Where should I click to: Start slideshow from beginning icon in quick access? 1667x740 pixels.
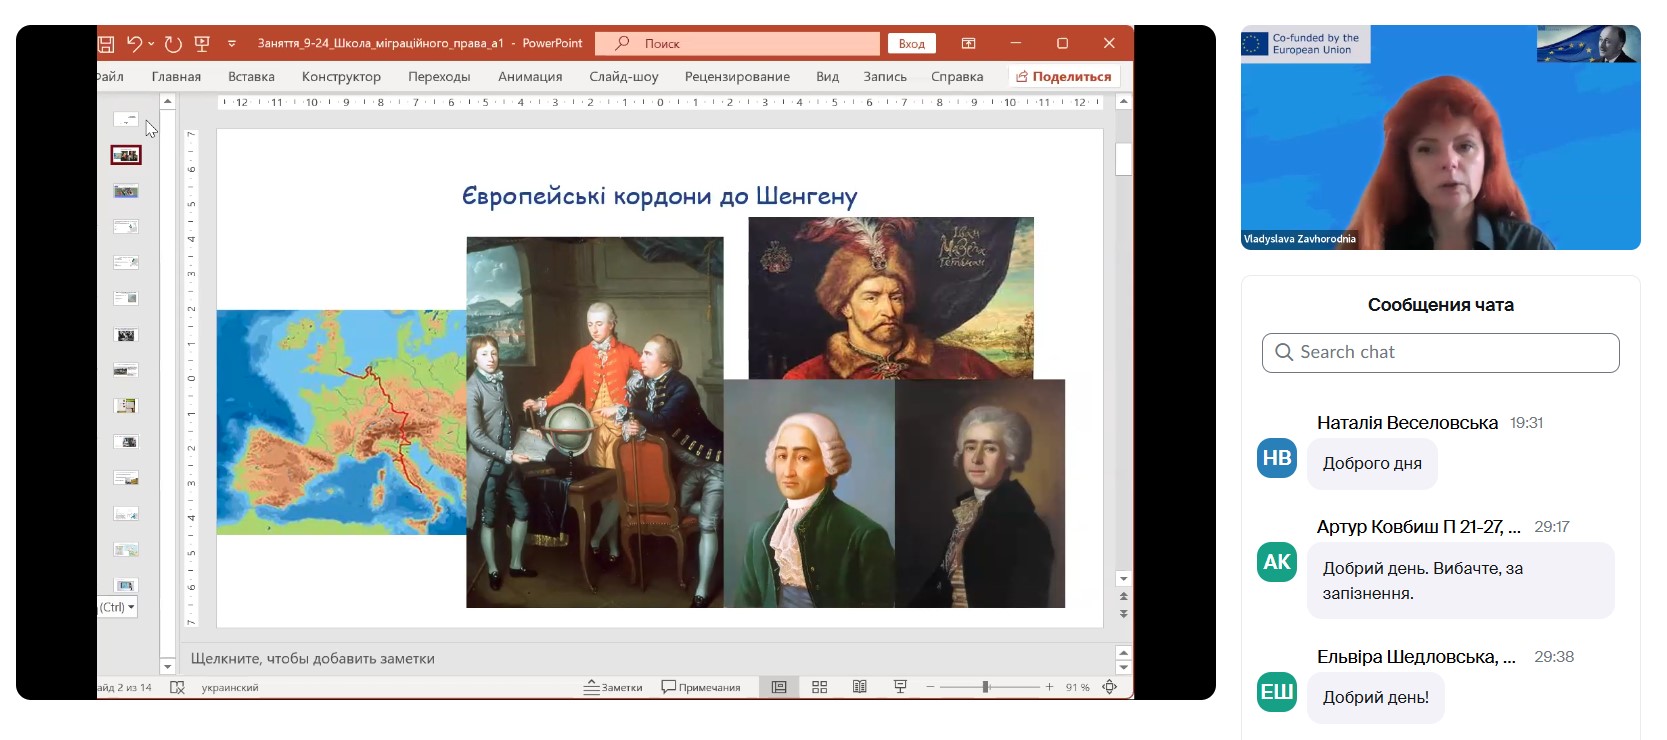click(202, 43)
